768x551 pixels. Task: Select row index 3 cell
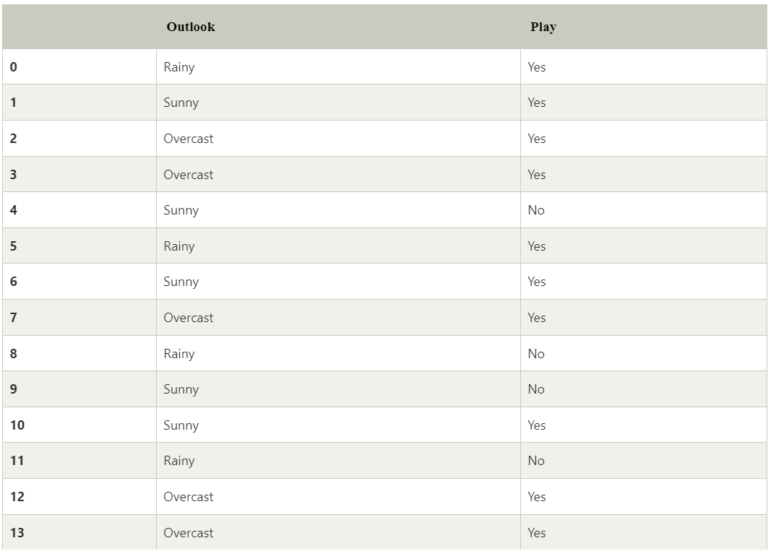tap(14, 175)
